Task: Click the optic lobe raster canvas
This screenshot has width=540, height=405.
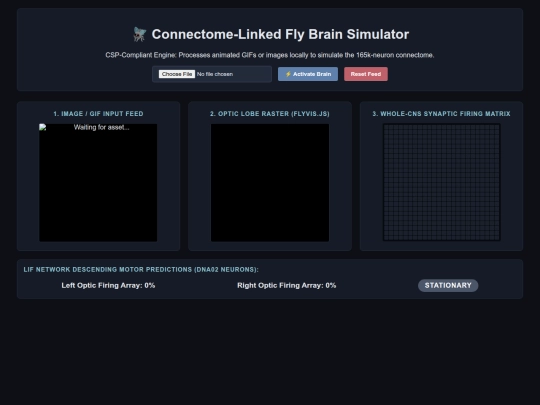Action: click(270, 183)
